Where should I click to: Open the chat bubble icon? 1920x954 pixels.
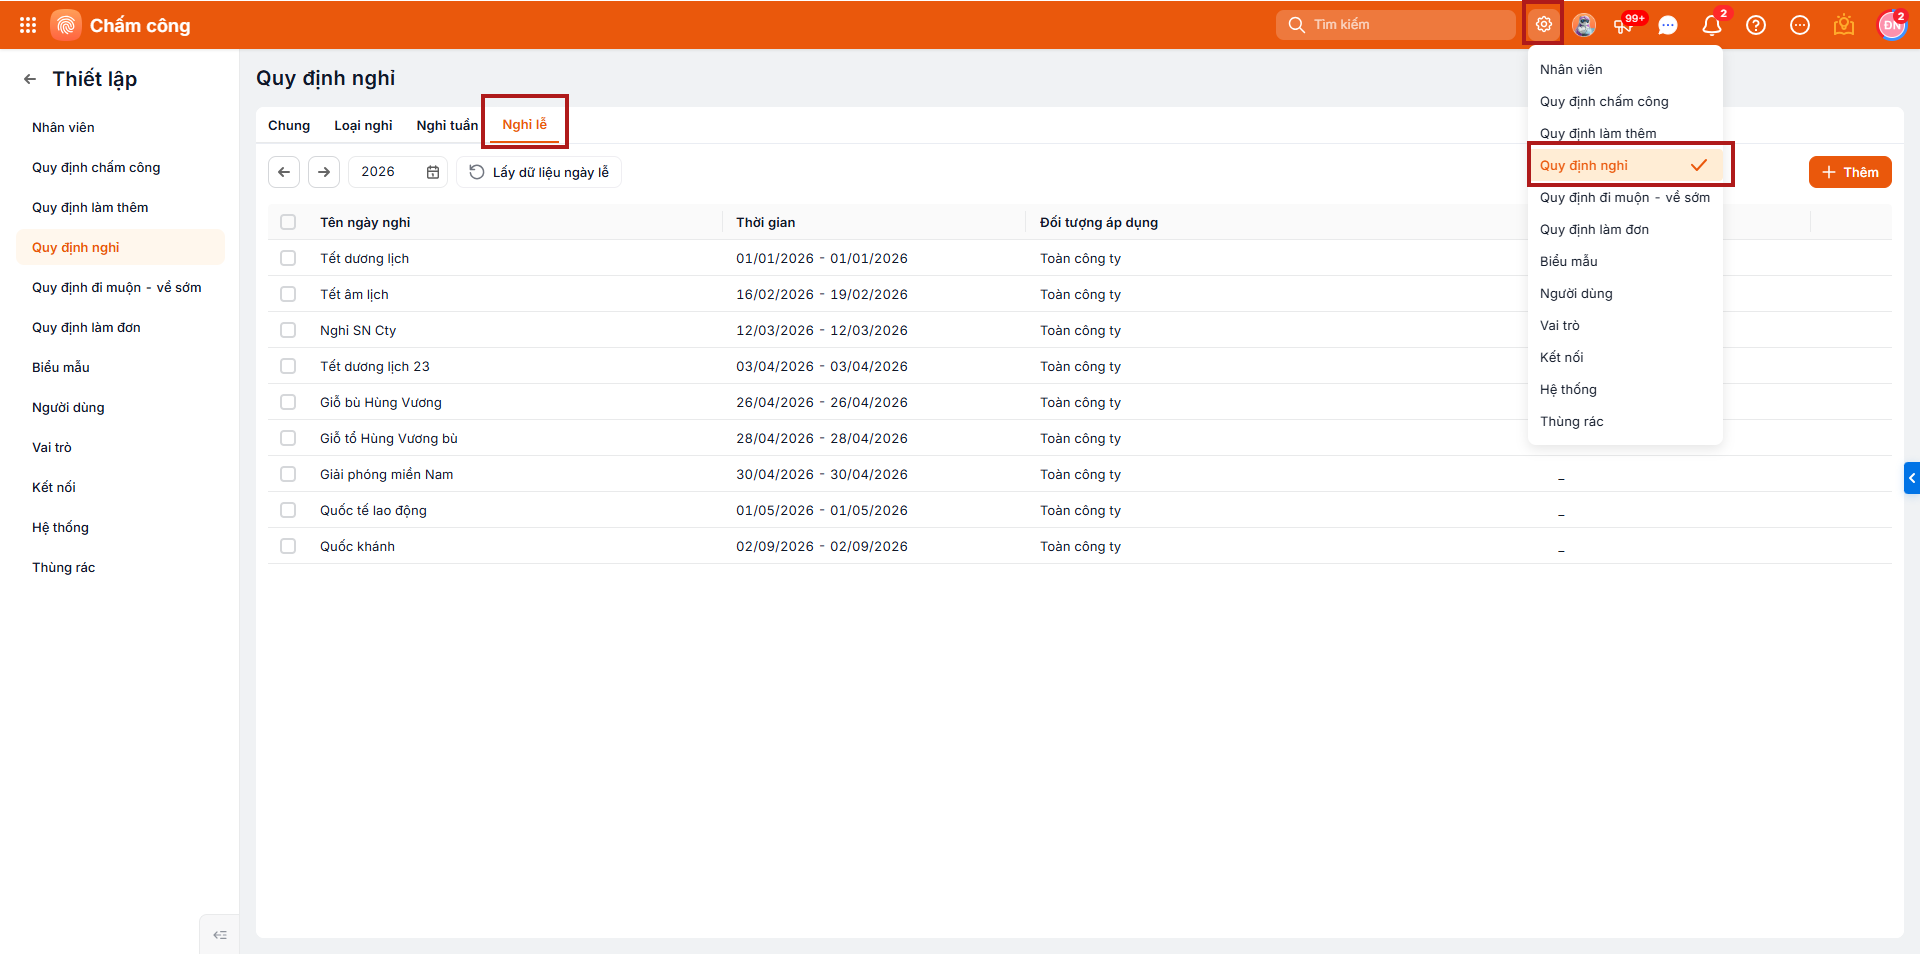[1668, 25]
